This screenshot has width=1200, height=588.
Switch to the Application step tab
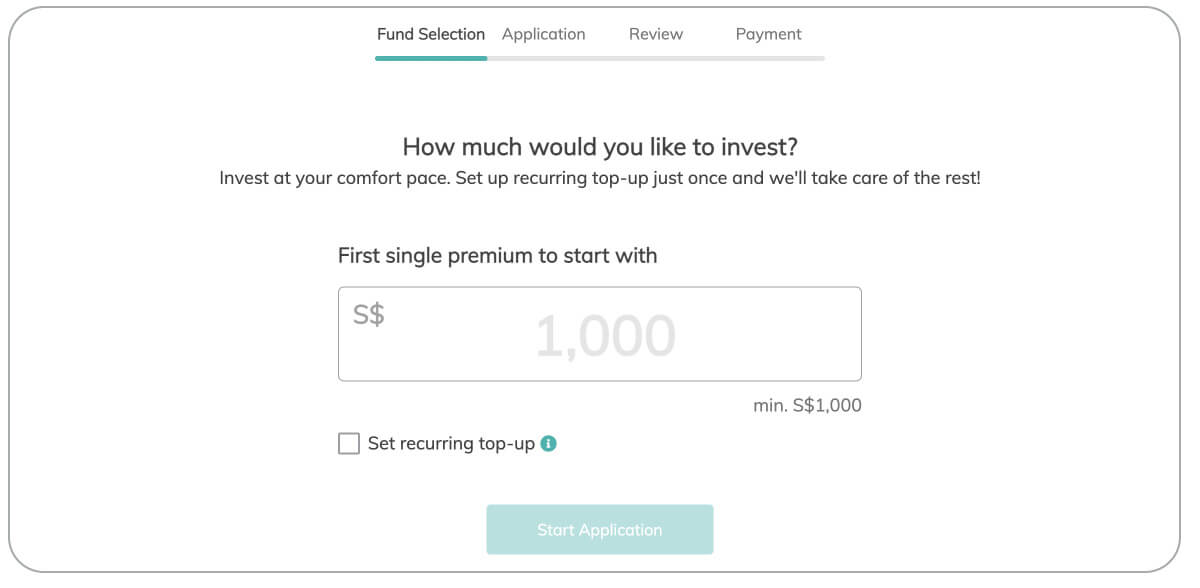[543, 34]
